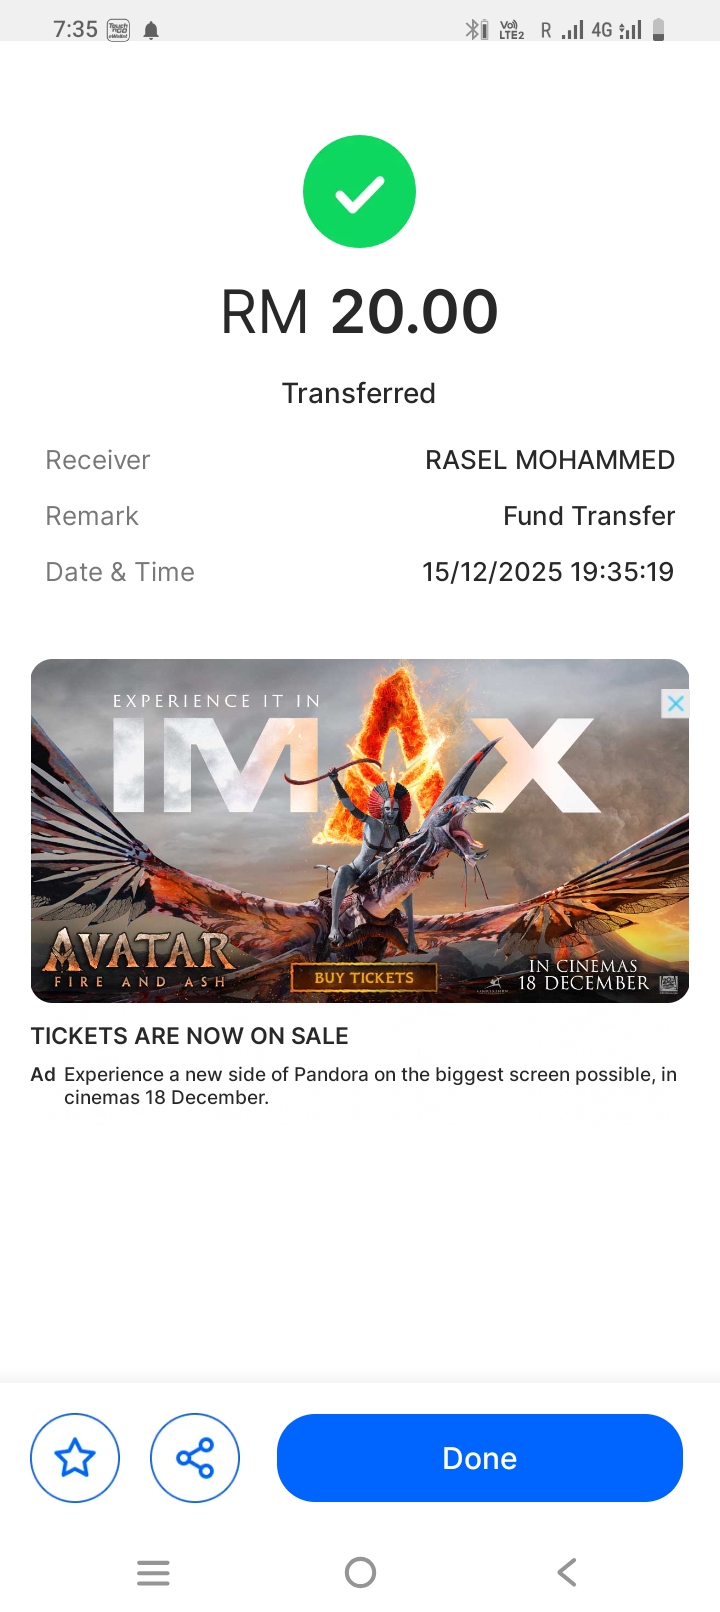This screenshot has height=1612, width=720.
Task: Tap receiver name RASEL MOHAMMED
Action: point(550,460)
